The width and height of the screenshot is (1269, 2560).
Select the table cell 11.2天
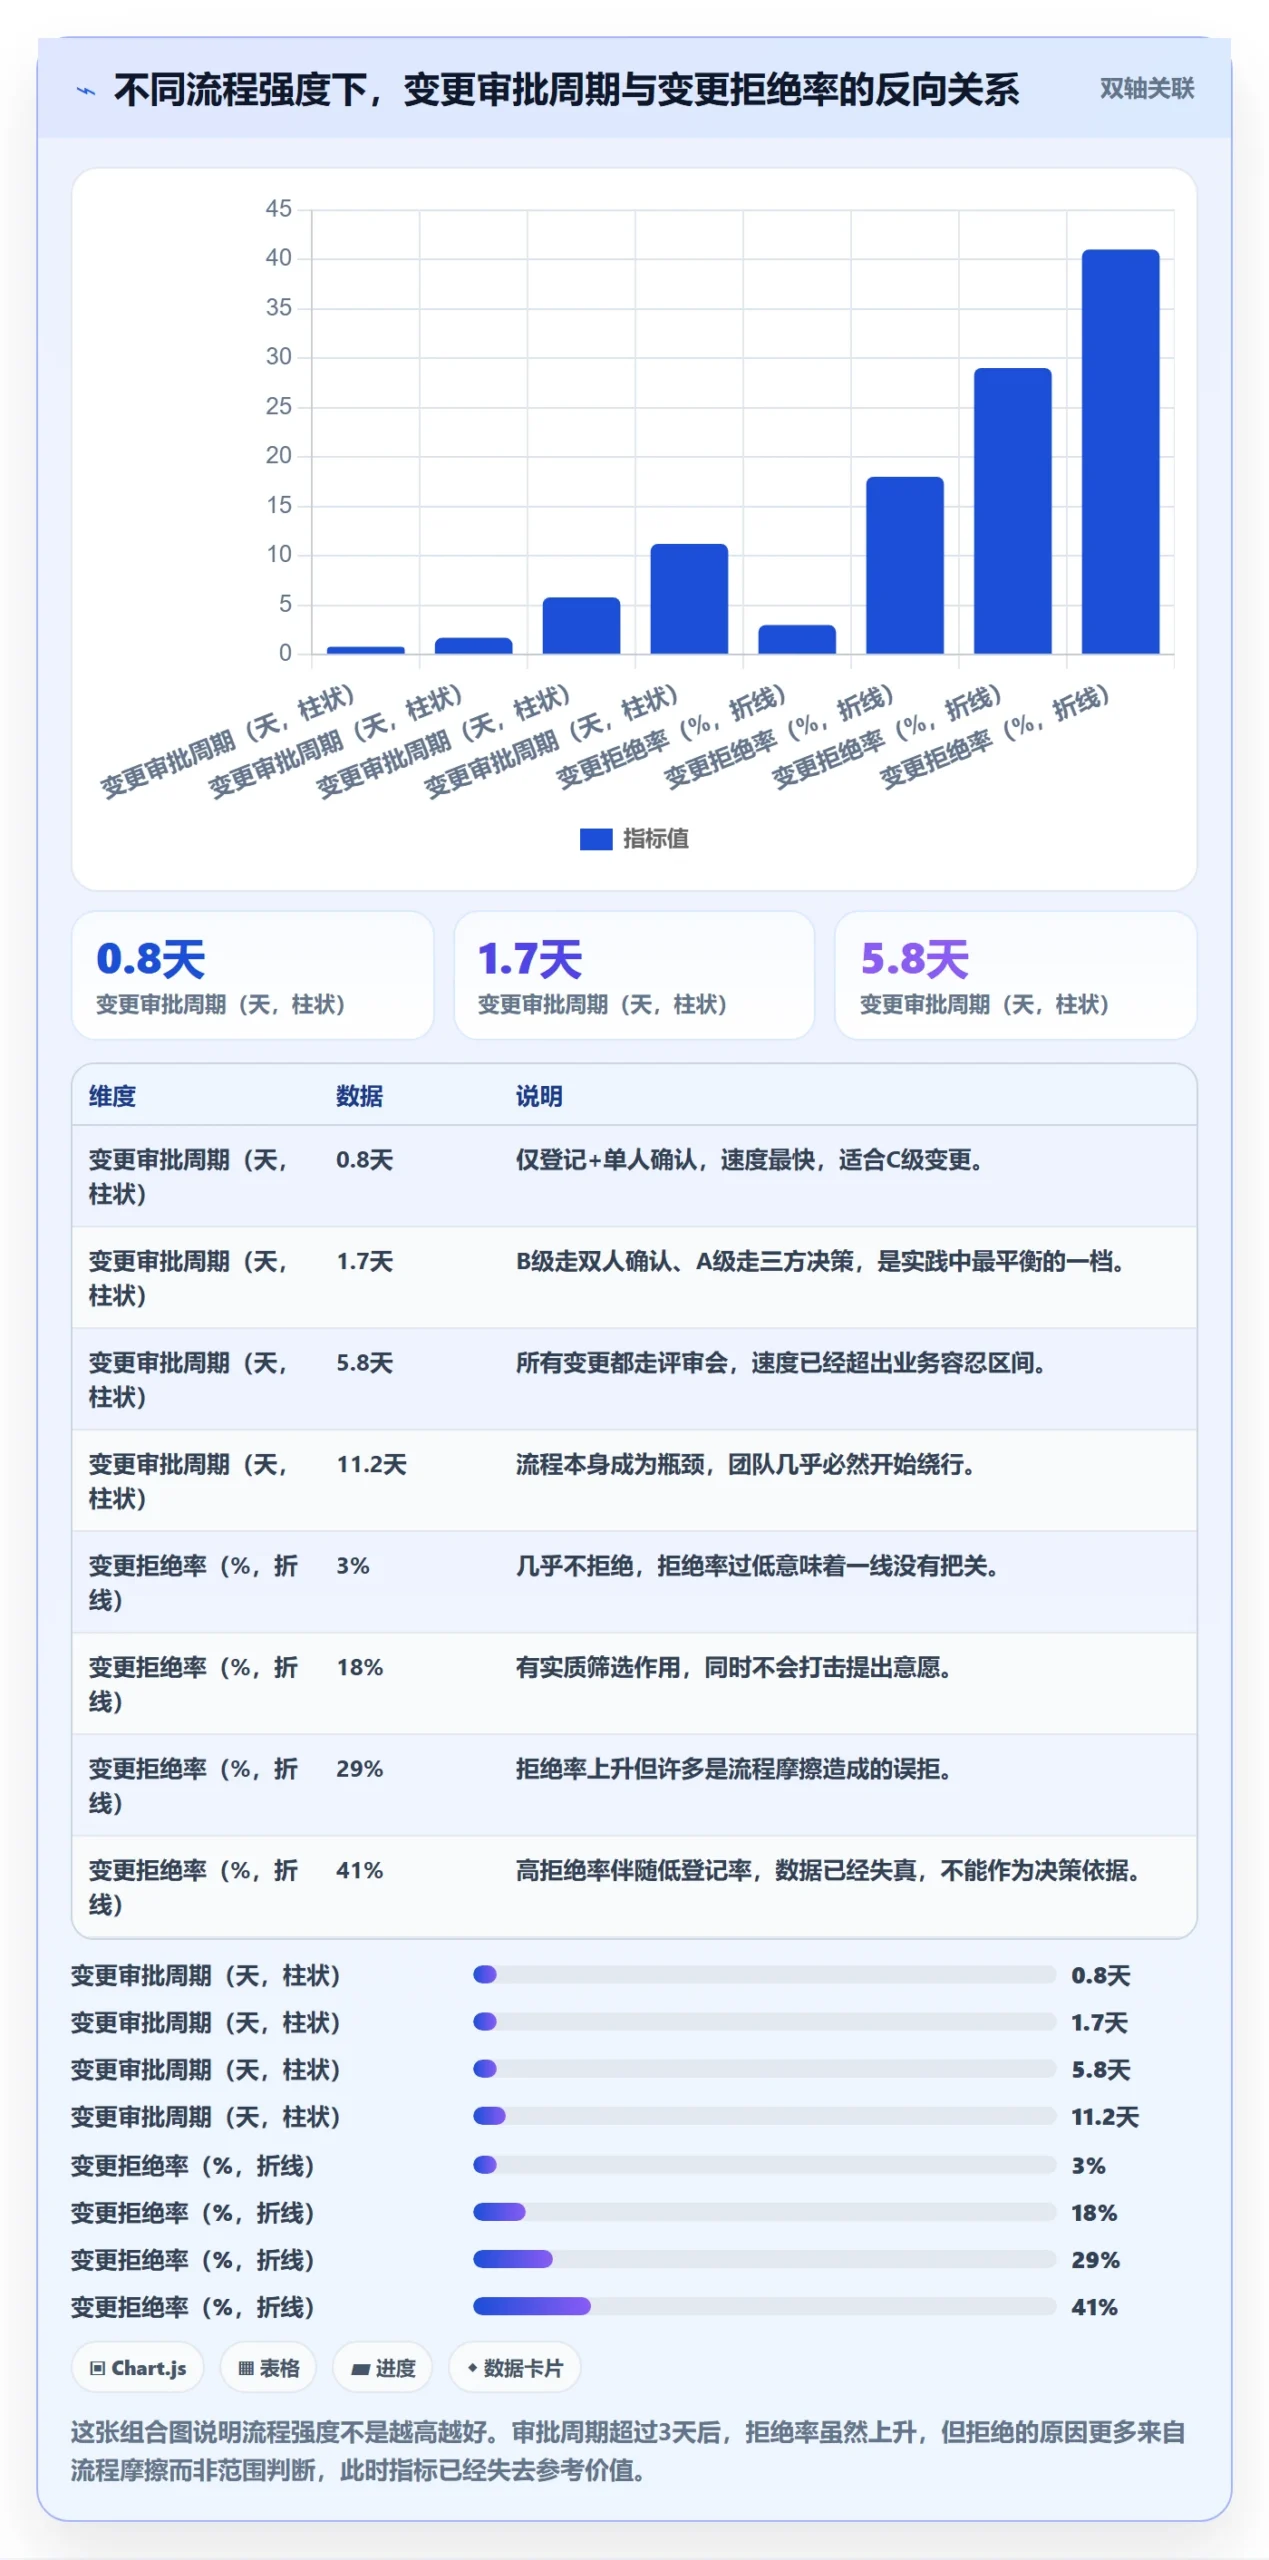[x=371, y=1464]
